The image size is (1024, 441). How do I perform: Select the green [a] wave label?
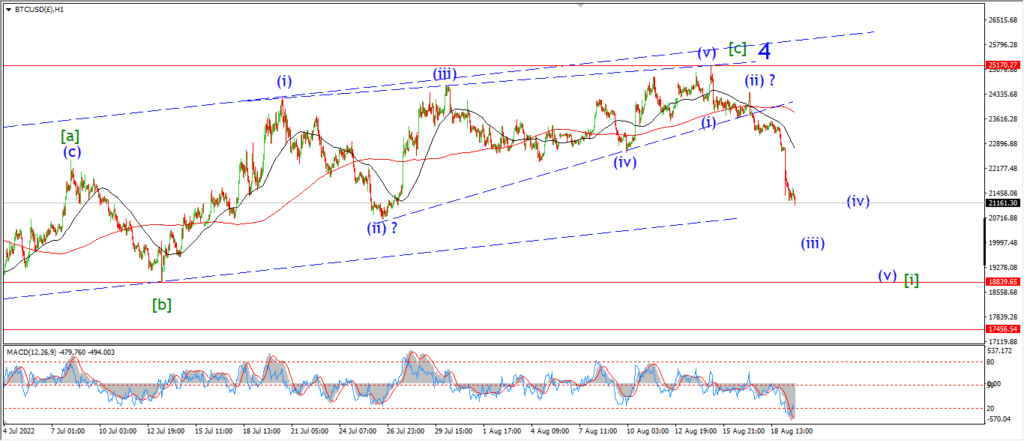(x=71, y=137)
